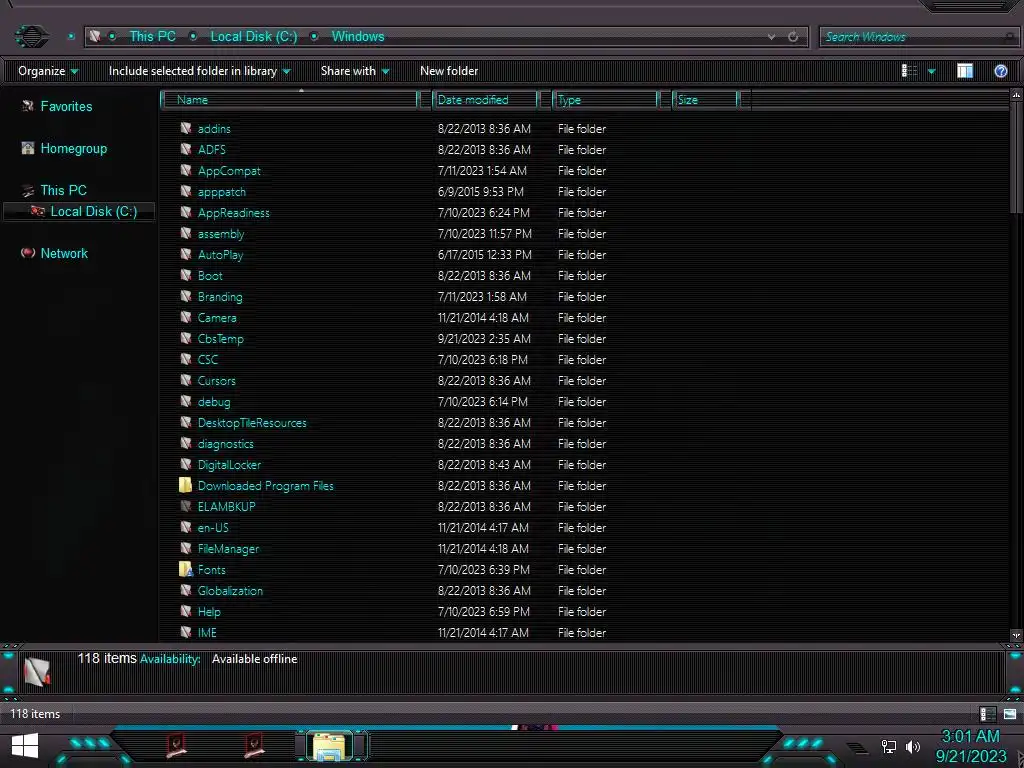Open the clock showing 3:01 AM

point(970,746)
